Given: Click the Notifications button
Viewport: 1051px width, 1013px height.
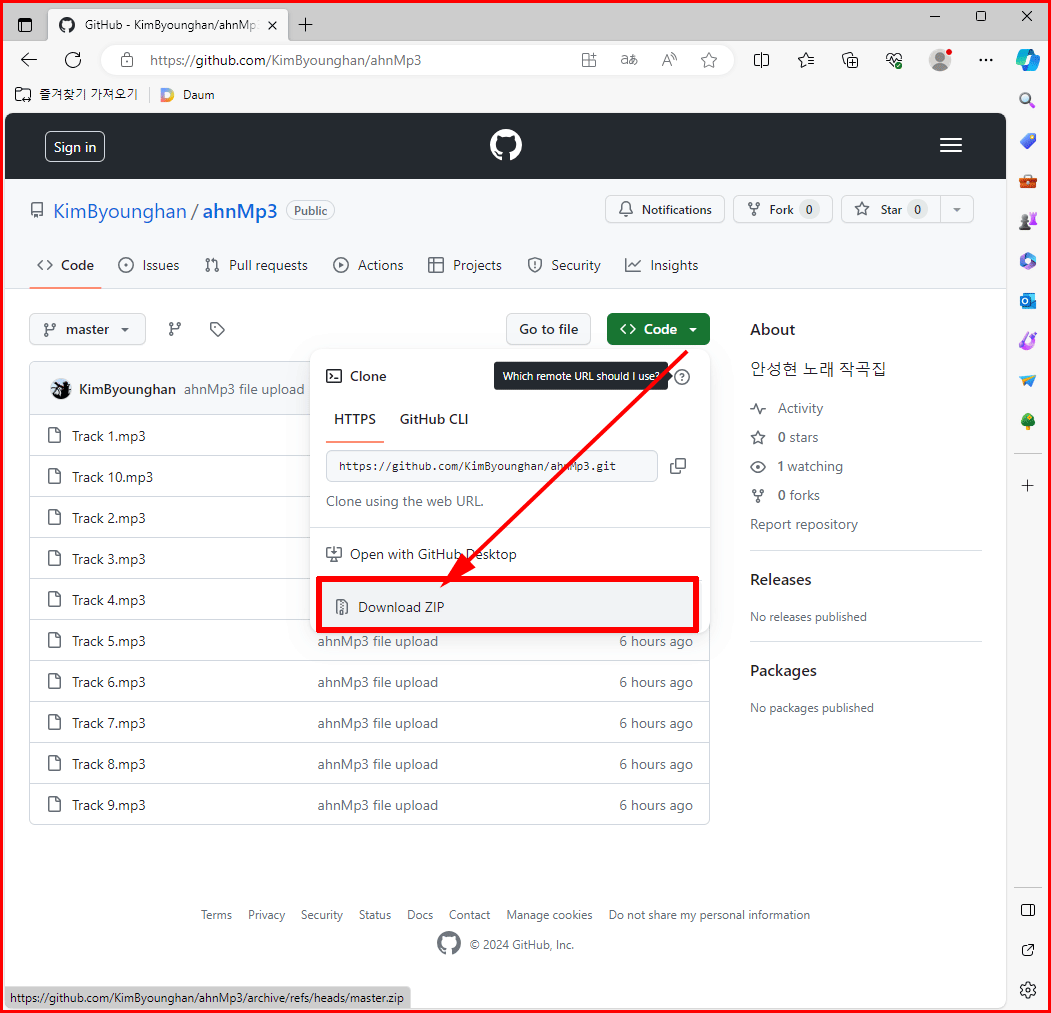Looking at the screenshot, I should coord(665,210).
